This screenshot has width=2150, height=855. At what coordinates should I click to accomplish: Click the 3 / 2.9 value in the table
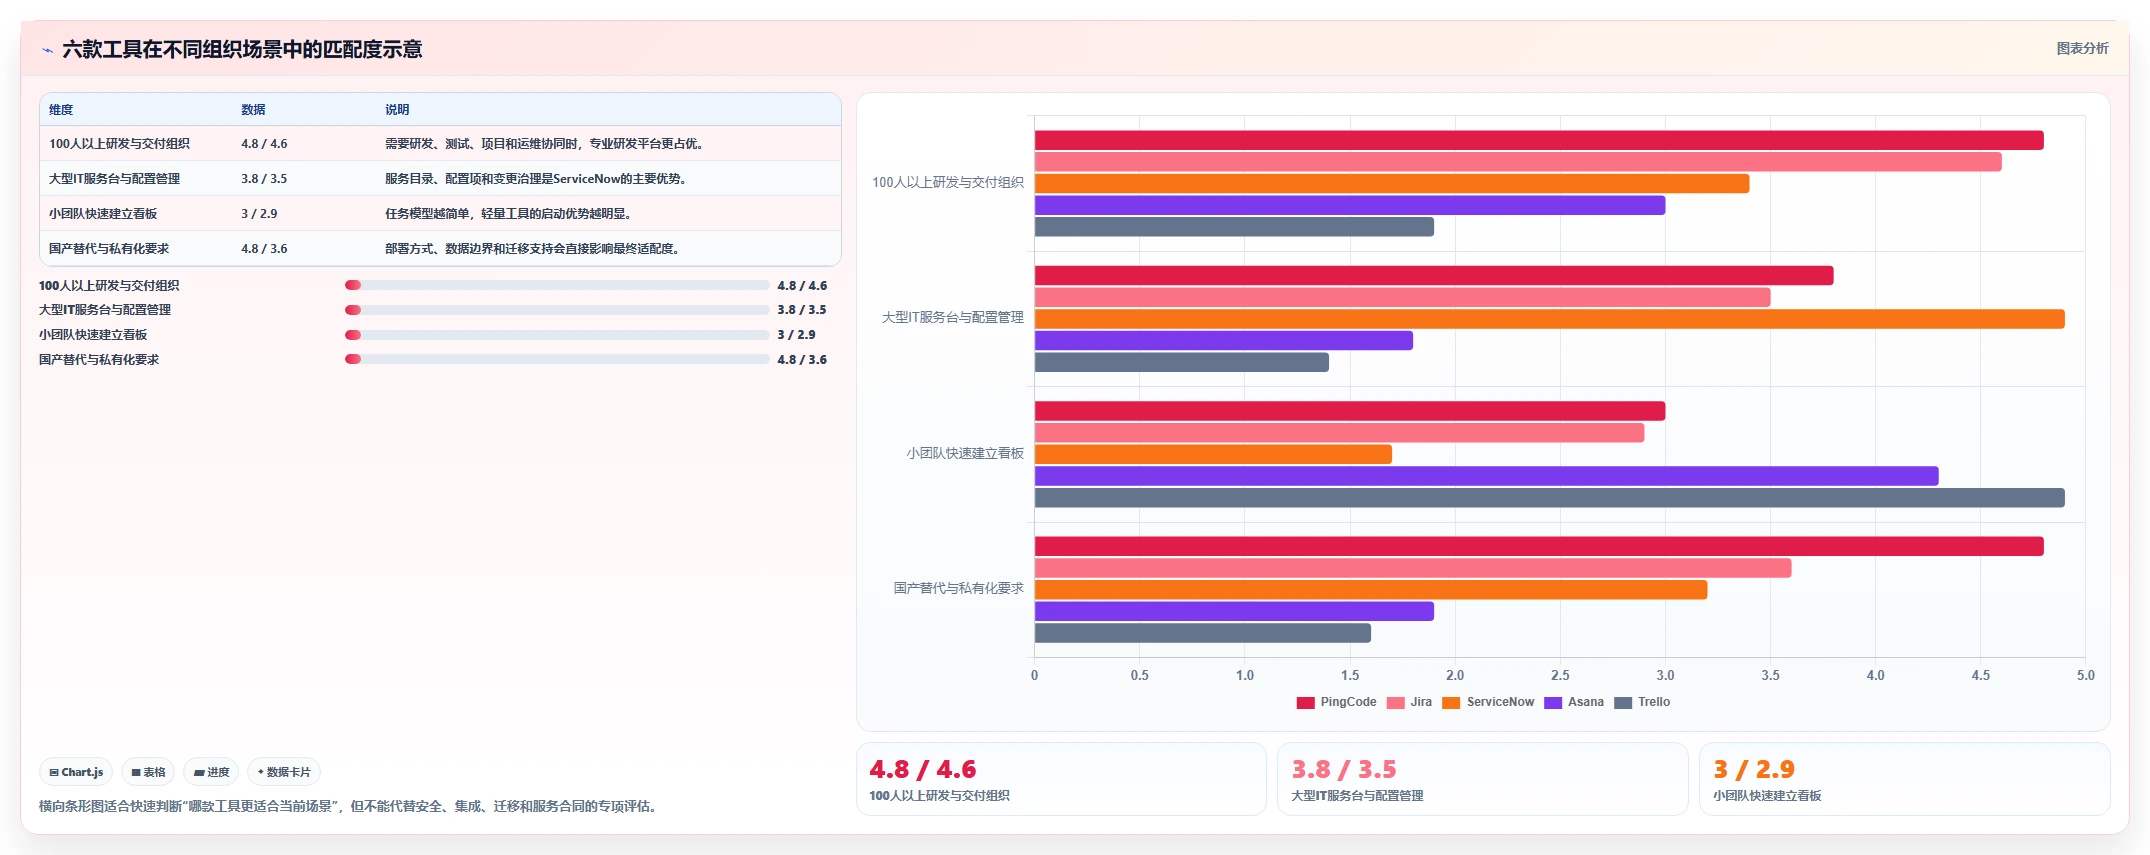(259, 214)
